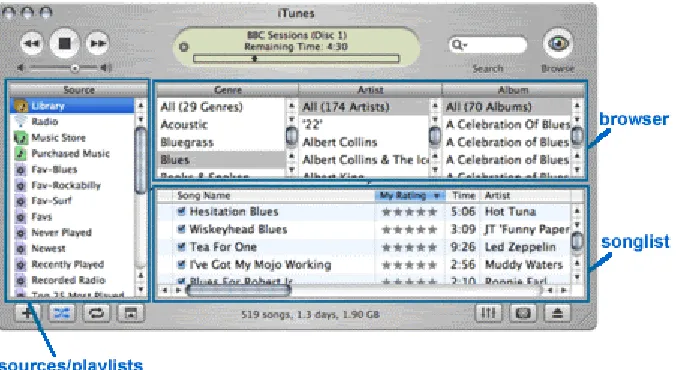Click the high volume speaker icon
The image size is (678, 370).
coord(106,67)
